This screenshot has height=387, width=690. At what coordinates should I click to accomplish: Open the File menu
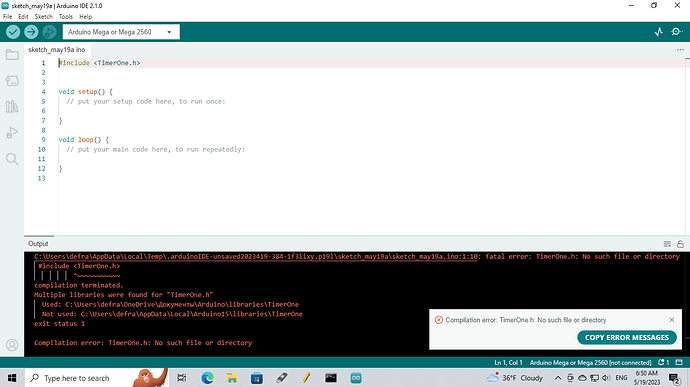pos(7,17)
